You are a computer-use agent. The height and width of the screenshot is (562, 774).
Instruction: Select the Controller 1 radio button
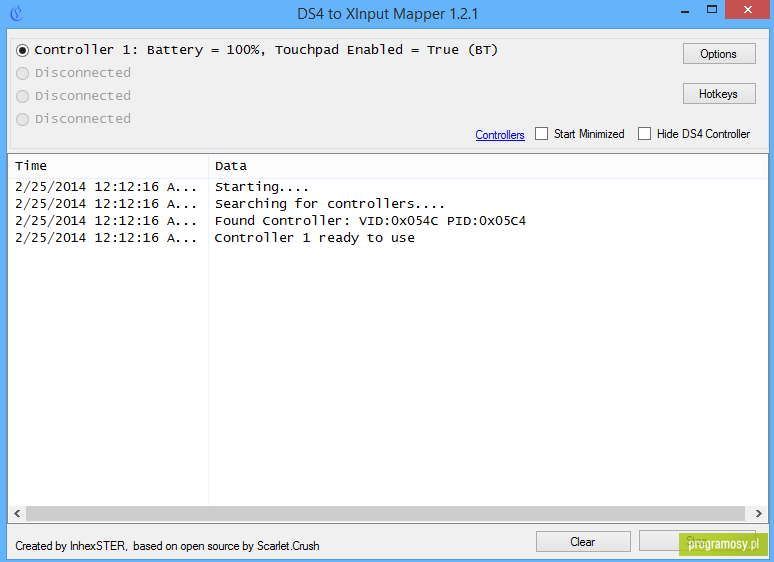coord(22,50)
